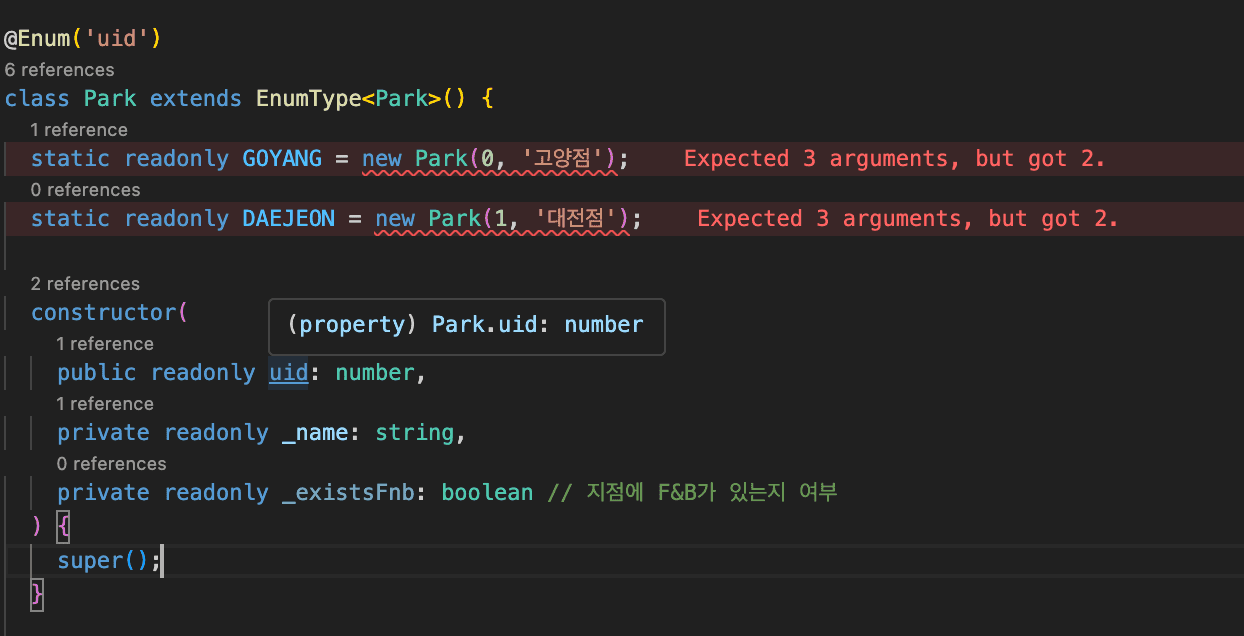Click the super() call in the constructor body
This screenshot has width=1244, height=636.
[x=90, y=561]
